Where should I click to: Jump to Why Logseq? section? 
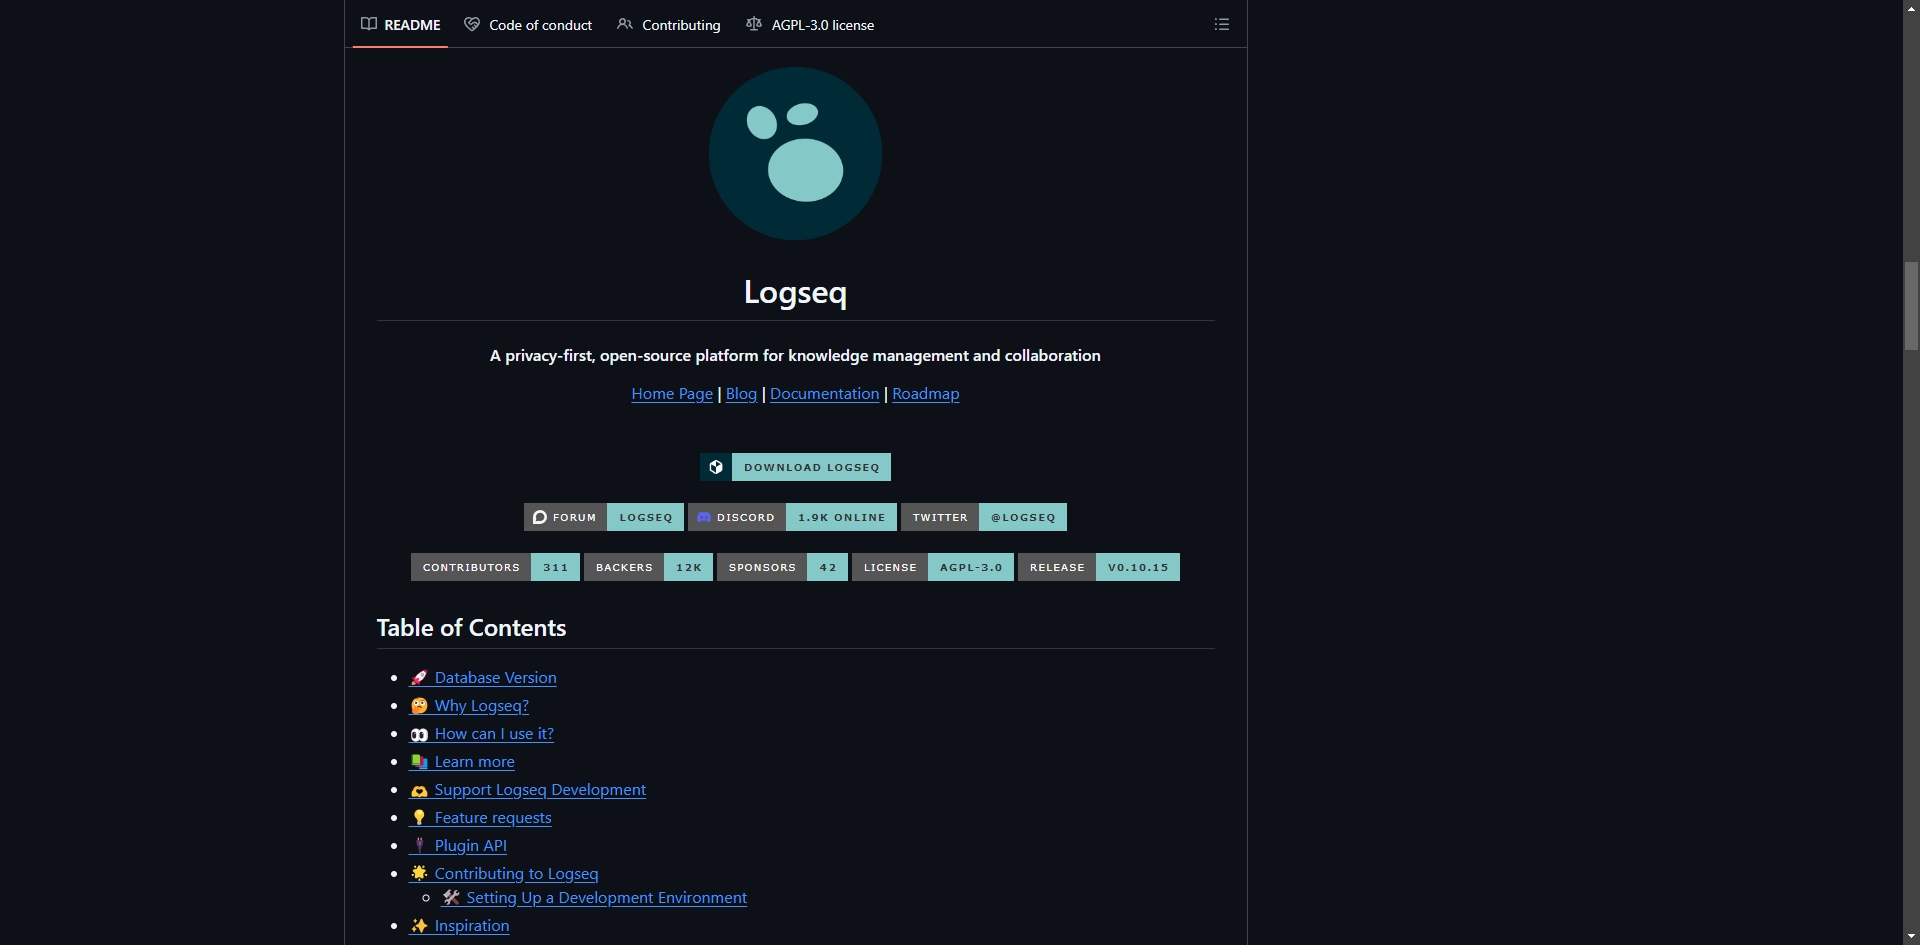469,706
